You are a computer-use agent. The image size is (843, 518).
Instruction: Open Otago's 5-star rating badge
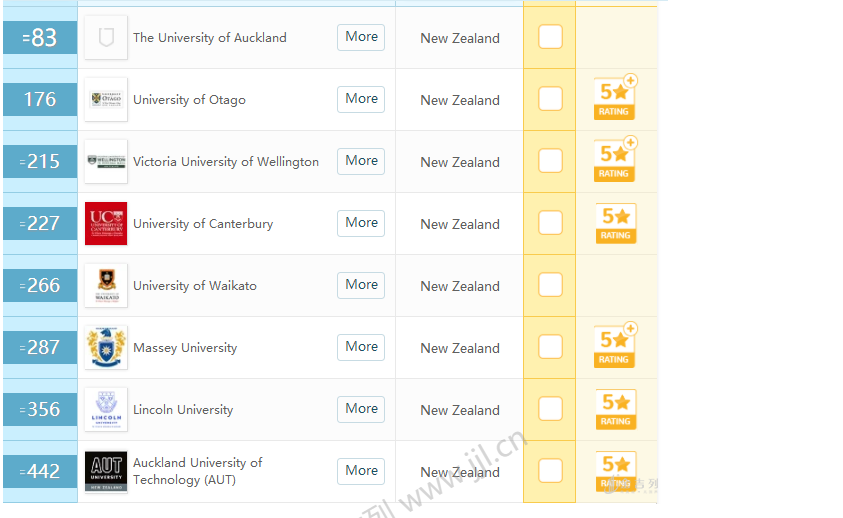[x=615, y=98]
